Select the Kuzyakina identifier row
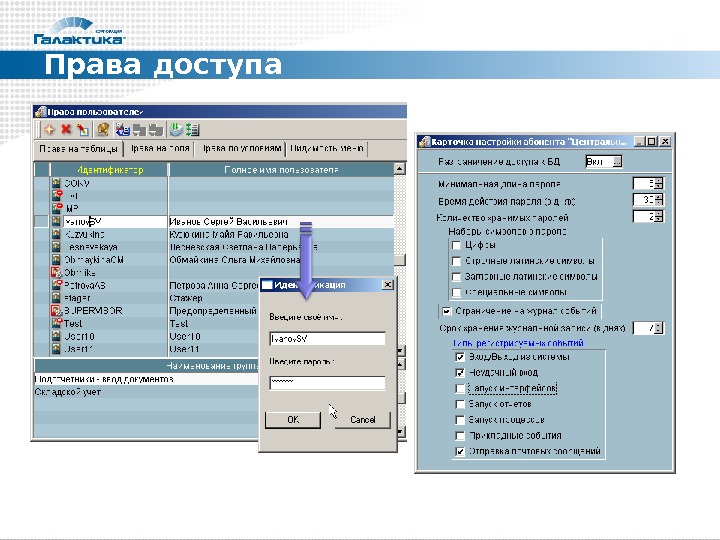Image resolution: width=720 pixels, height=540 pixels. pos(109,235)
